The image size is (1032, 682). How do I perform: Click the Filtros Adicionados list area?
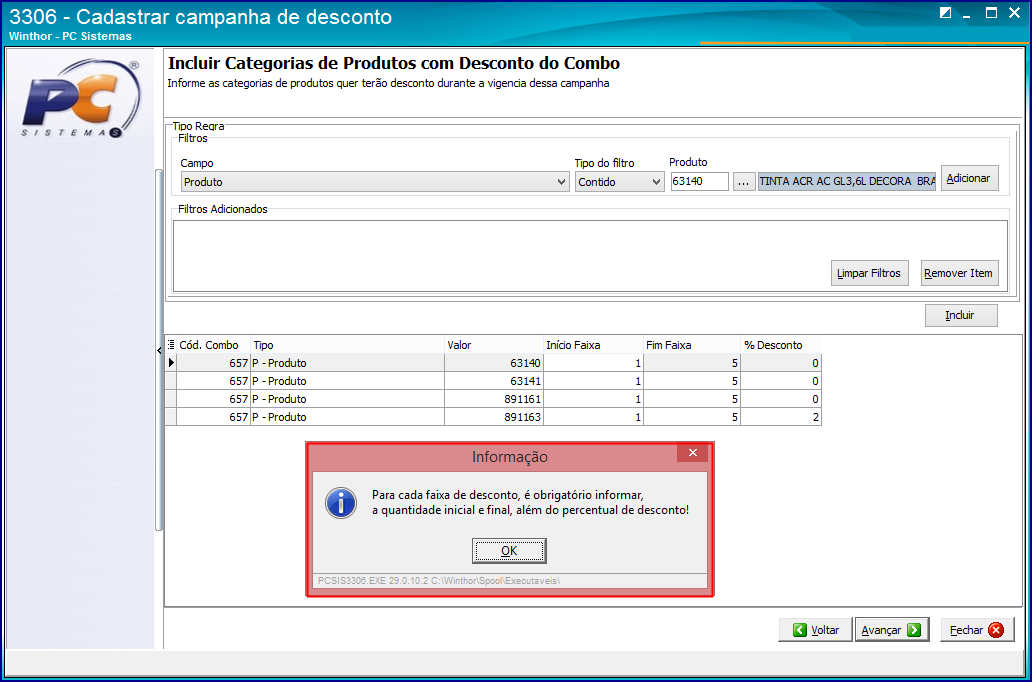click(x=590, y=255)
